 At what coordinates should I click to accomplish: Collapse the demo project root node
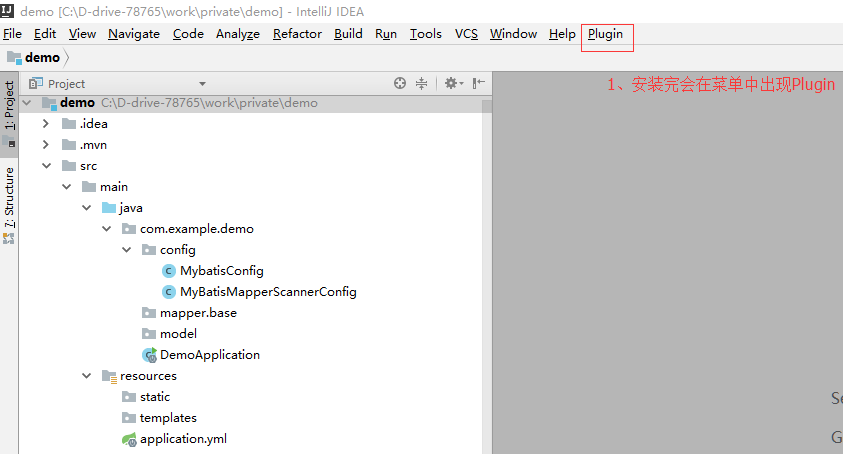click(27, 102)
